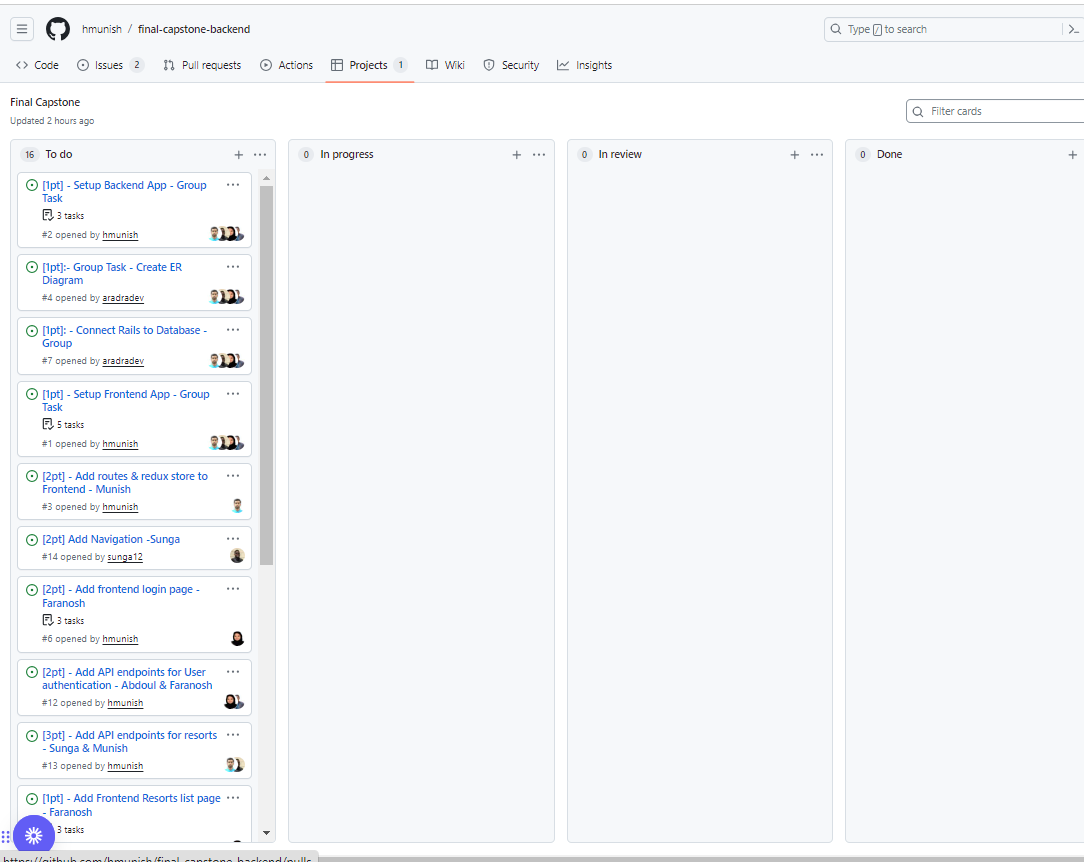Add a card to Done column with plus icon
1084x862 pixels.
[x=1072, y=155]
